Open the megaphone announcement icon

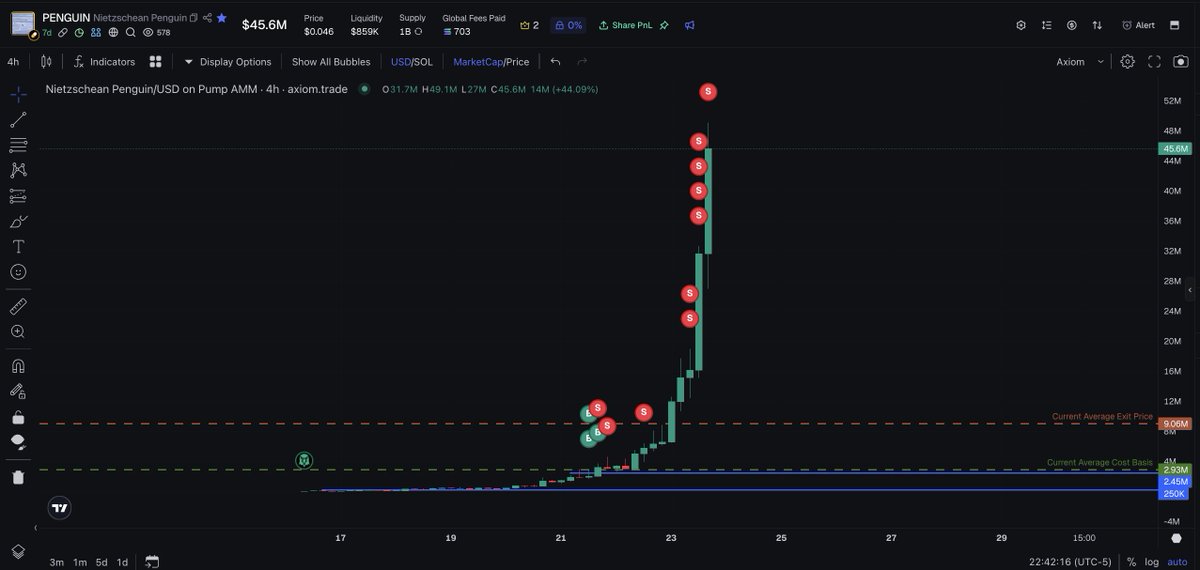click(x=690, y=25)
